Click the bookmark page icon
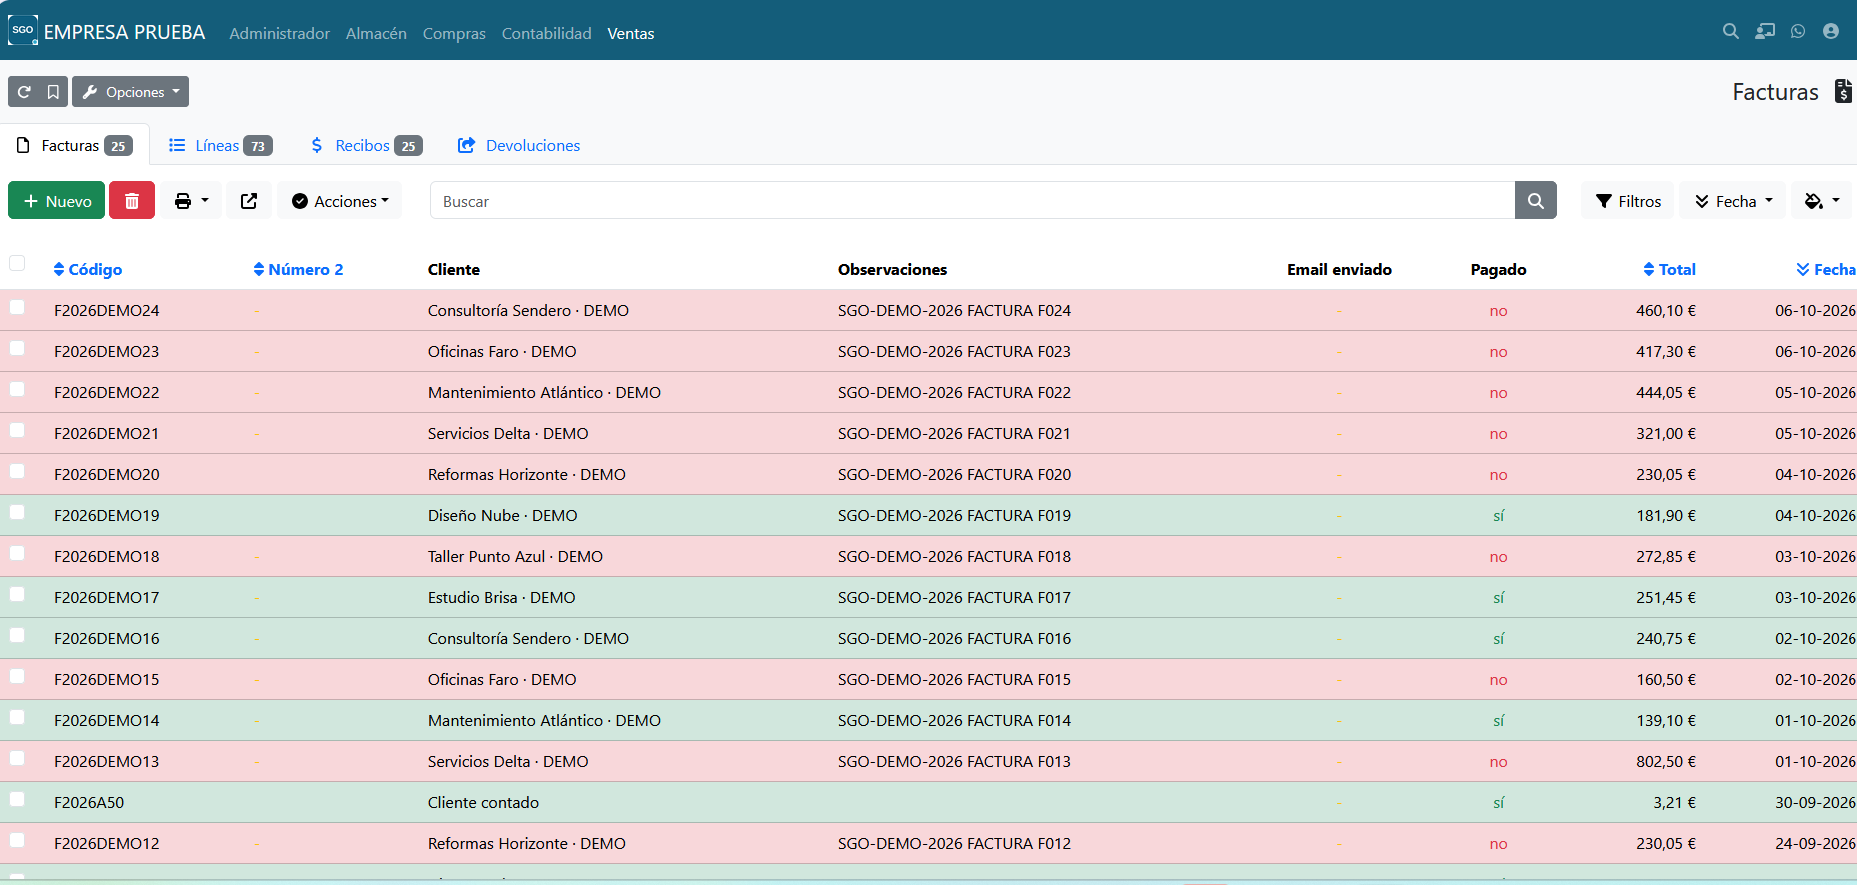Image resolution: width=1857 pixels, height=885 pixels. tap(53, 92)
